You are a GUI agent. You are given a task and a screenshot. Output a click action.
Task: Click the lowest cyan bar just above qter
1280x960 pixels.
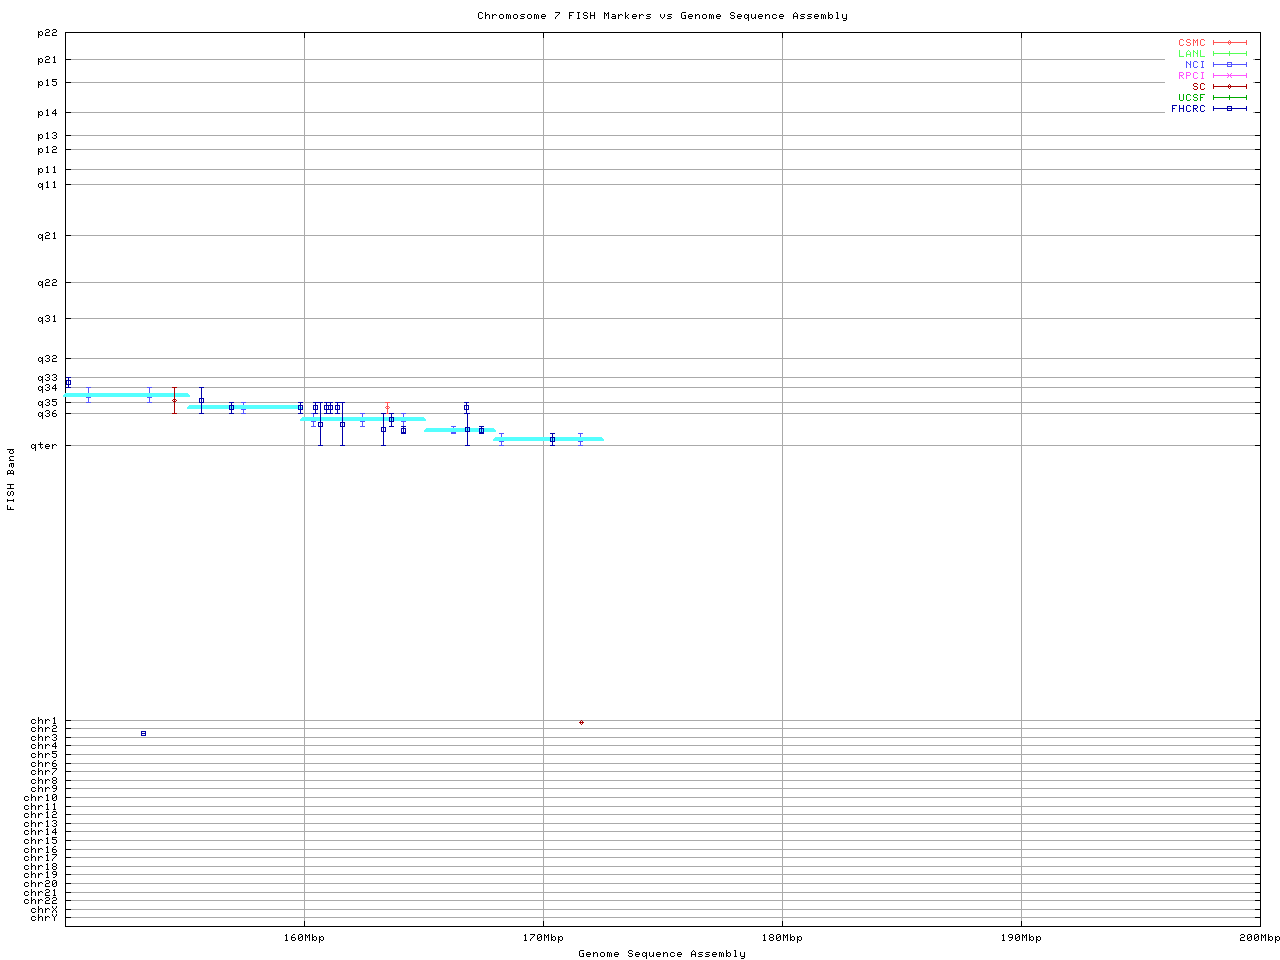click(x=548, y=439)
